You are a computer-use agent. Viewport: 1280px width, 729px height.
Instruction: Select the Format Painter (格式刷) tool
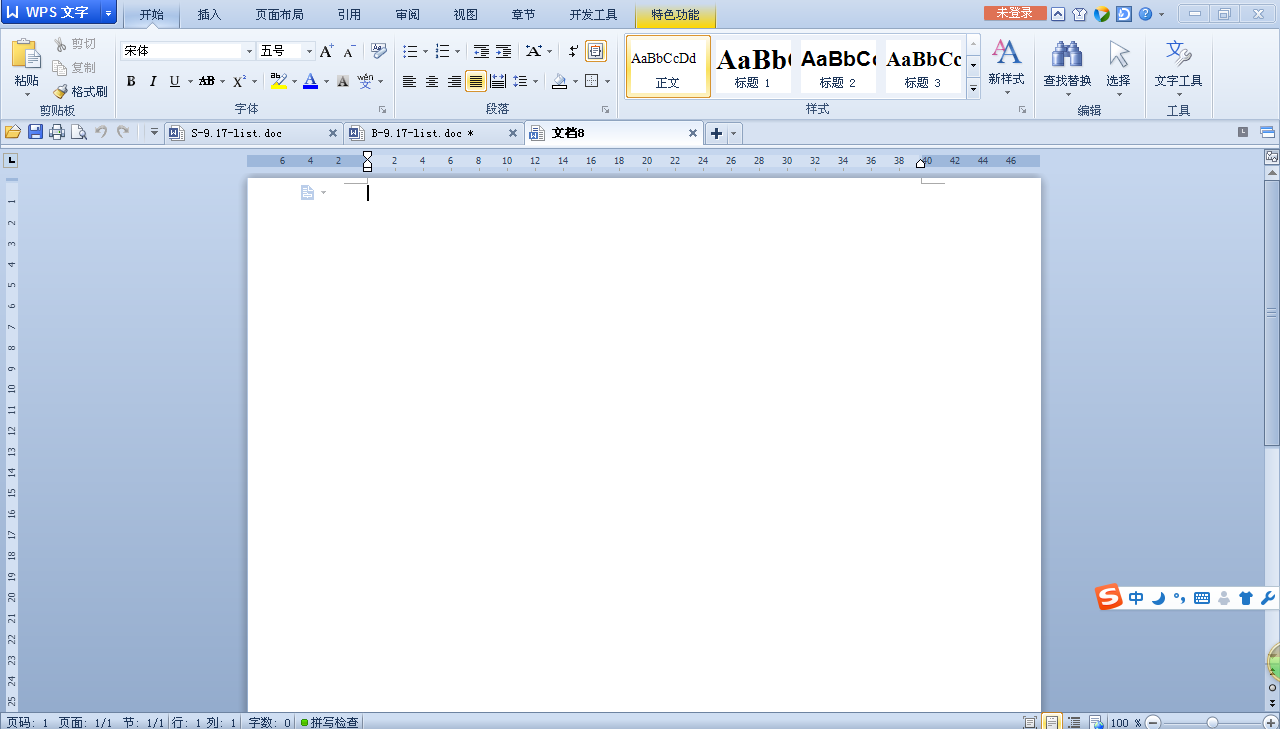click(x=81, y=91)
